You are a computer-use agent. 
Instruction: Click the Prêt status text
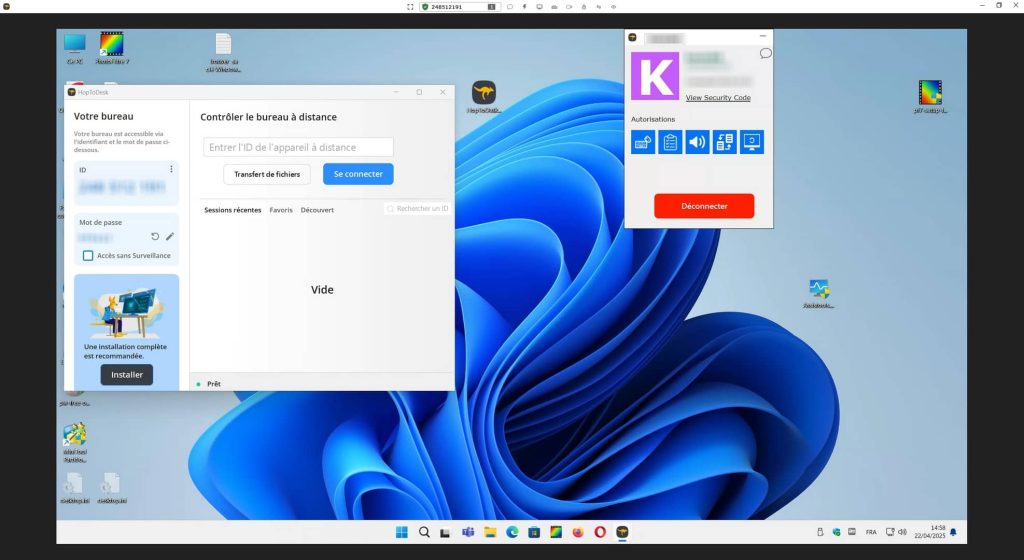(214, 384)
